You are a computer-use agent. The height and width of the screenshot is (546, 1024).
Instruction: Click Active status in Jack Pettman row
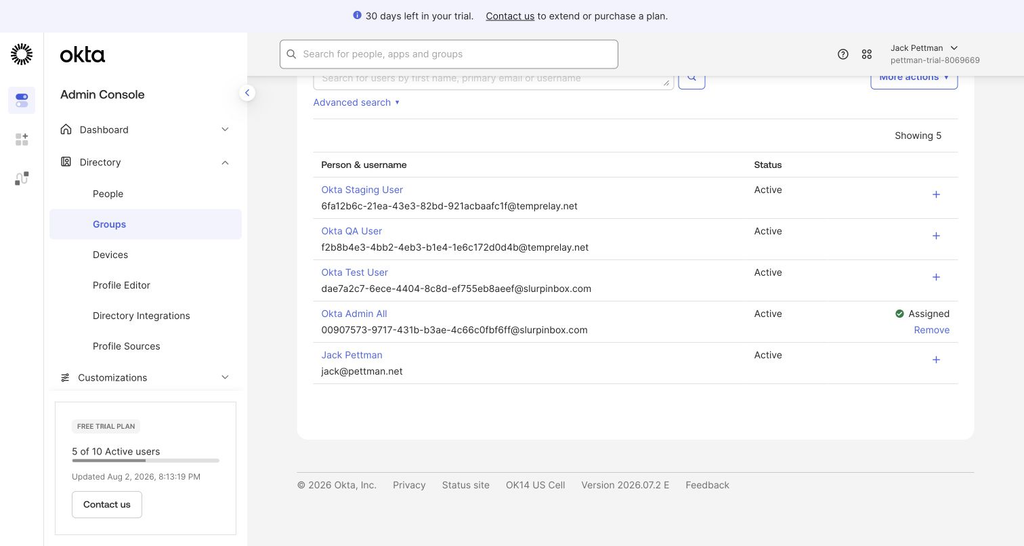click(767, 355)
